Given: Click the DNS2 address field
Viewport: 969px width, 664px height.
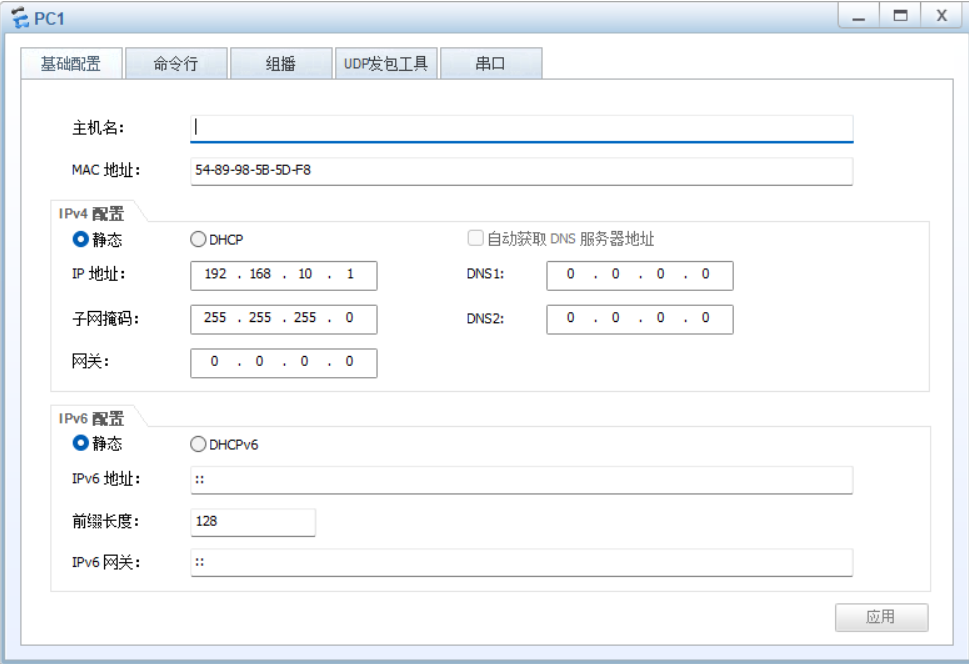Looking at the screenshot, I should point(640,319).
